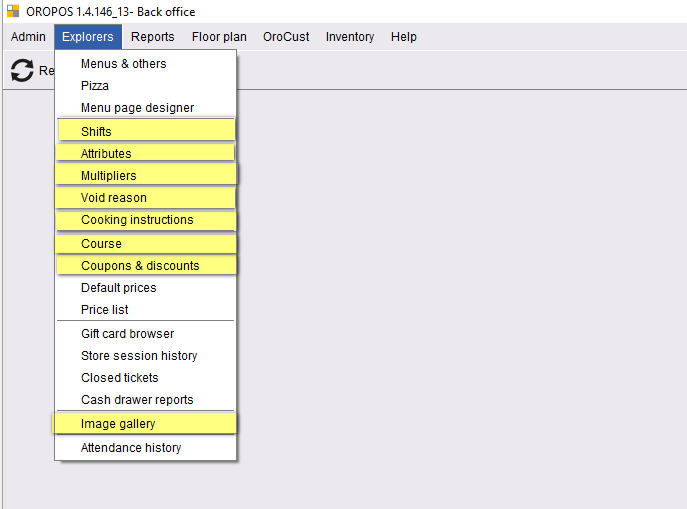The height and width of the screenshot is (509, 687).
Task: Open the Reports menu
Action: (x=152, y=37)
